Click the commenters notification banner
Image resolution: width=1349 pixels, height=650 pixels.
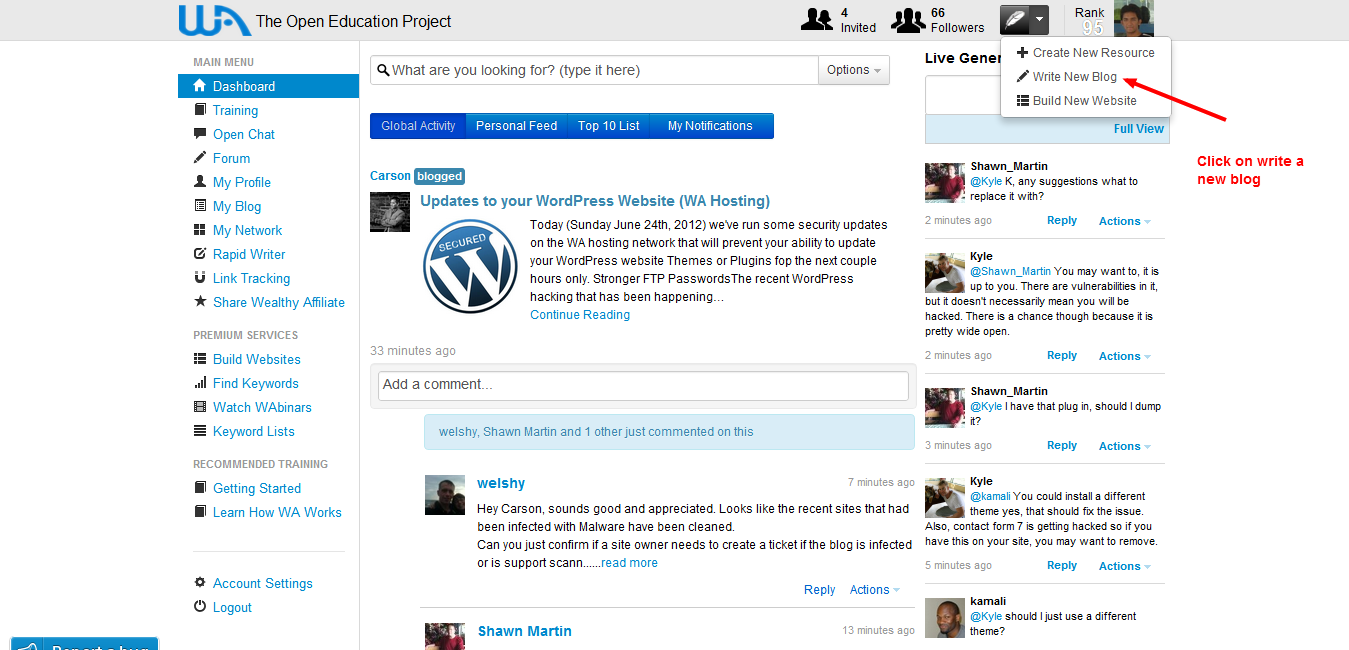click(x=669, y=432)
